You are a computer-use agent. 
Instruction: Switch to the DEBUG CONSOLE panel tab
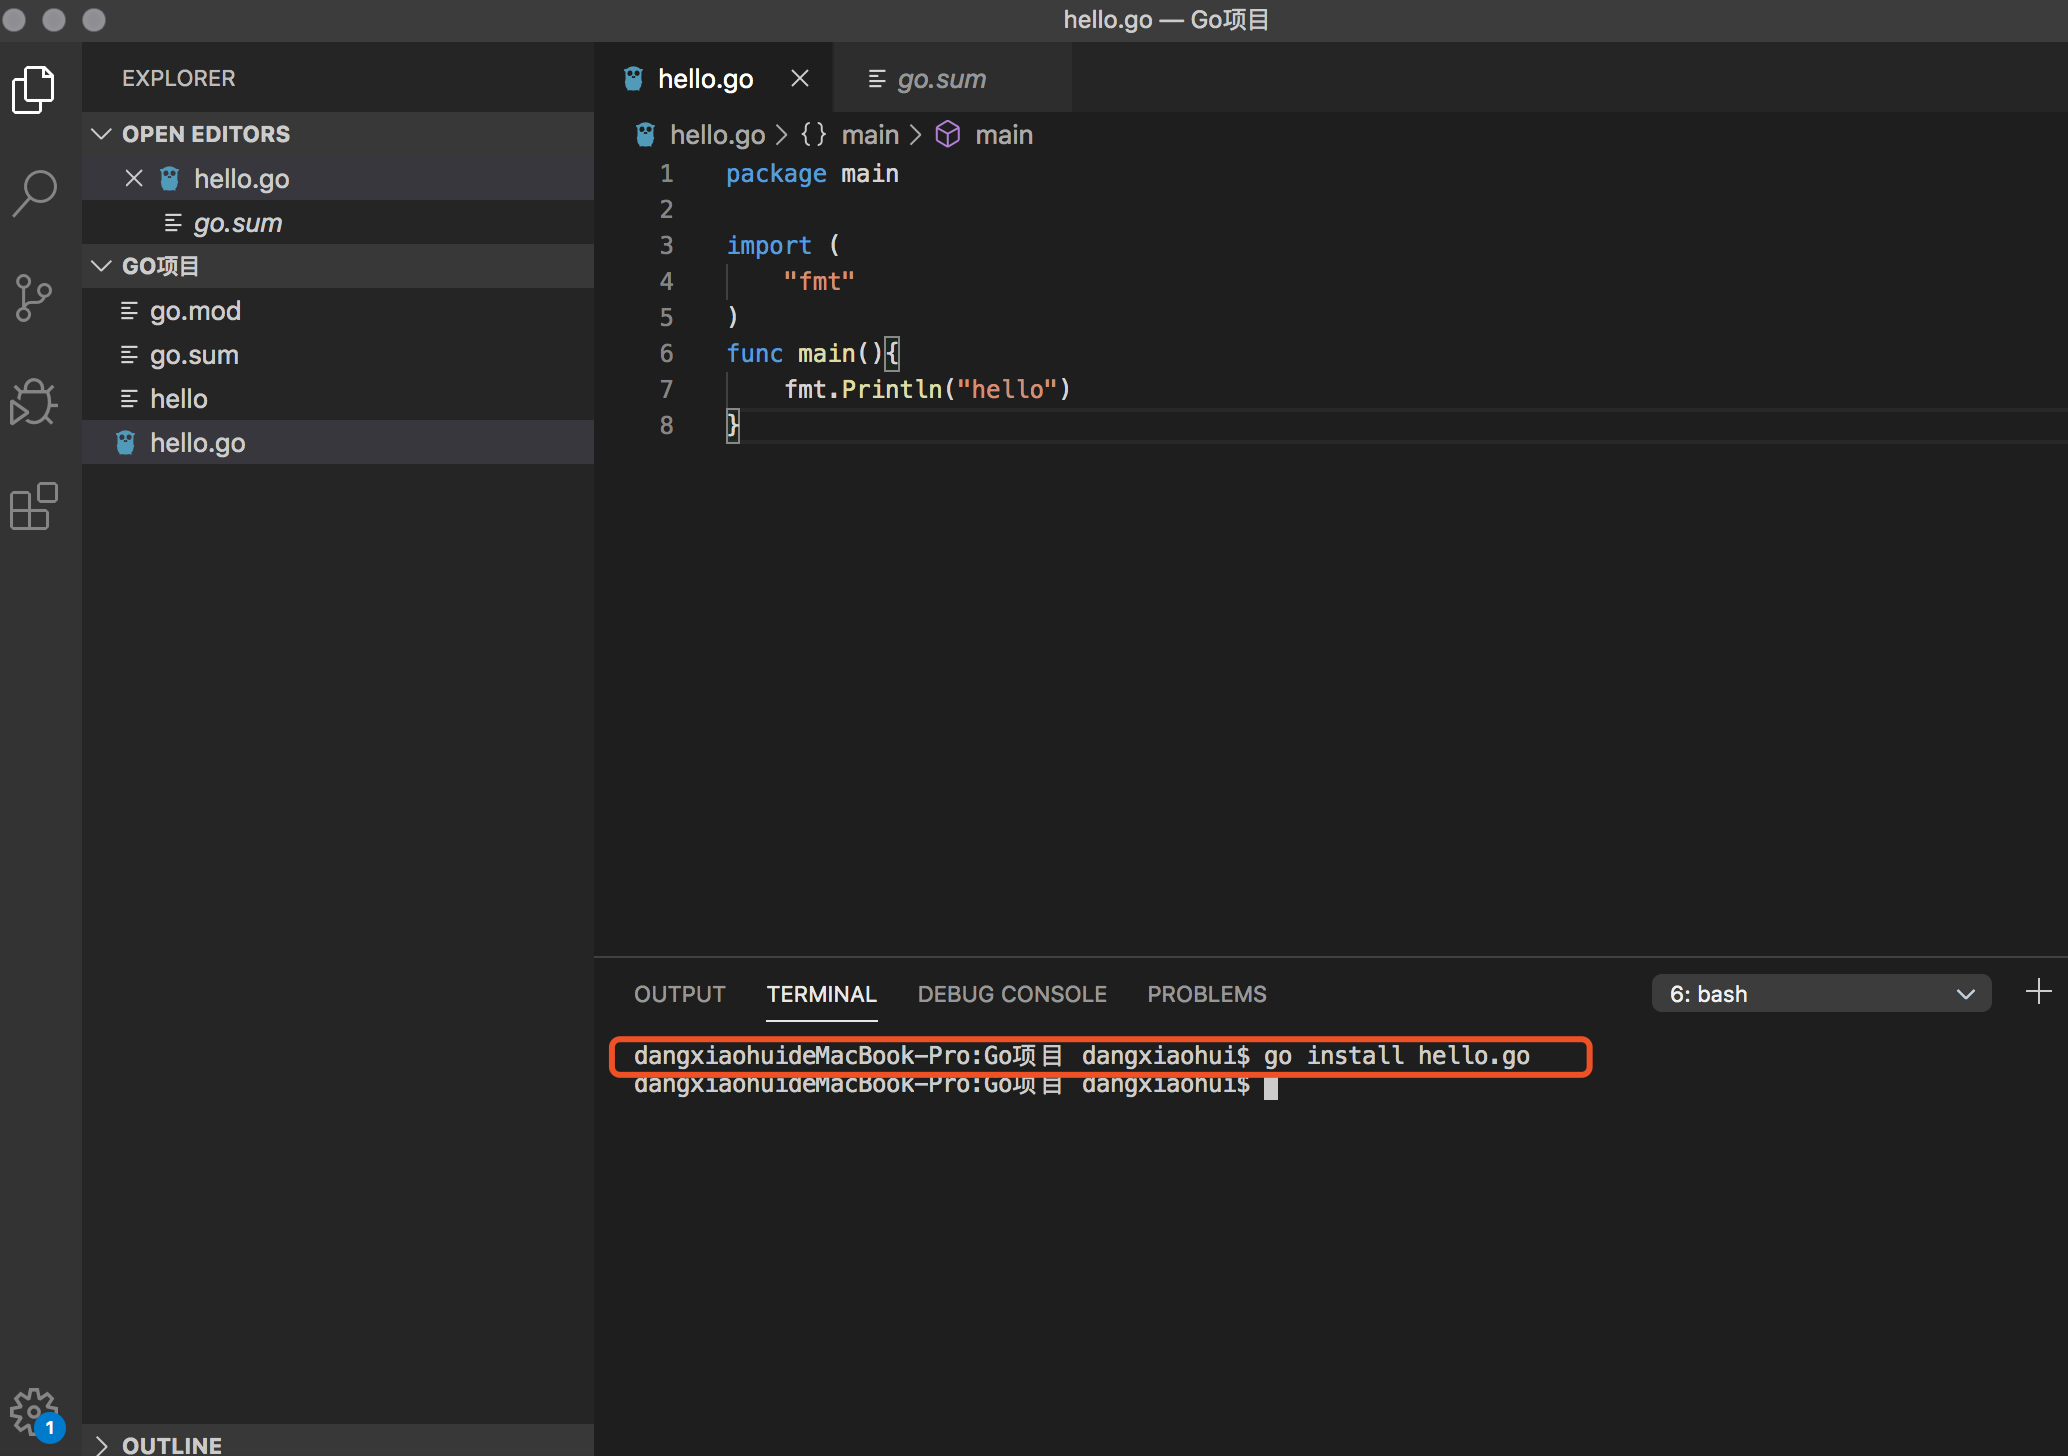[x=1011, y=994]
